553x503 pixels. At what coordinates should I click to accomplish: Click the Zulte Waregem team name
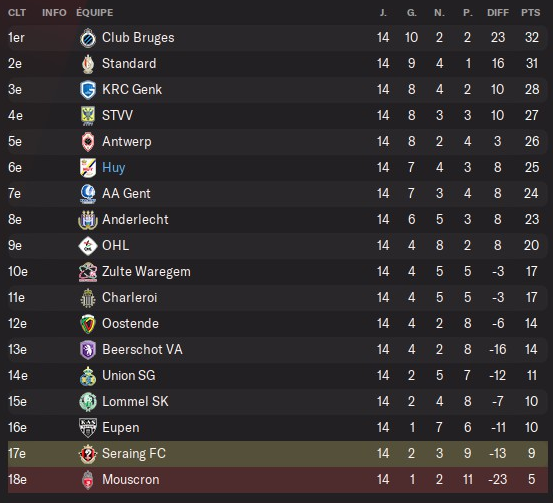pyautogui.click(x=146, y=272)
